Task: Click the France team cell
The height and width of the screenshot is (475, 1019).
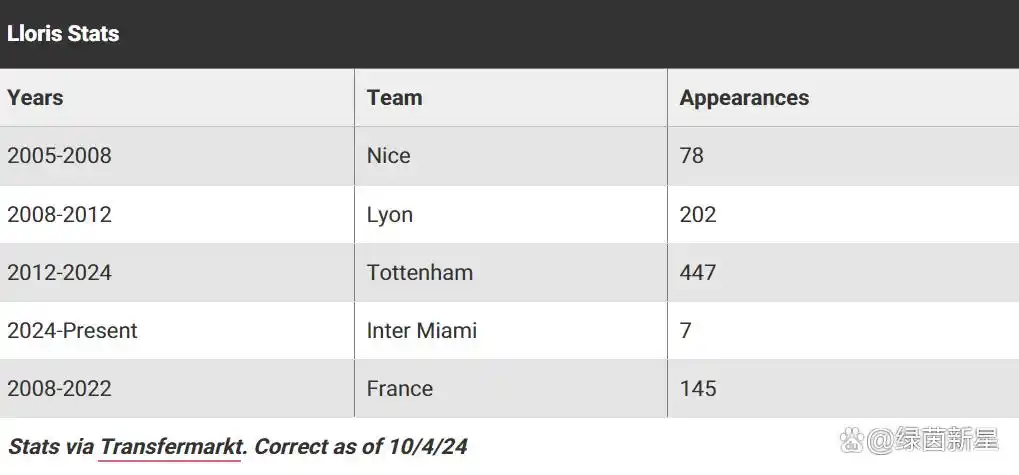Action: click(x=511, y=389)
